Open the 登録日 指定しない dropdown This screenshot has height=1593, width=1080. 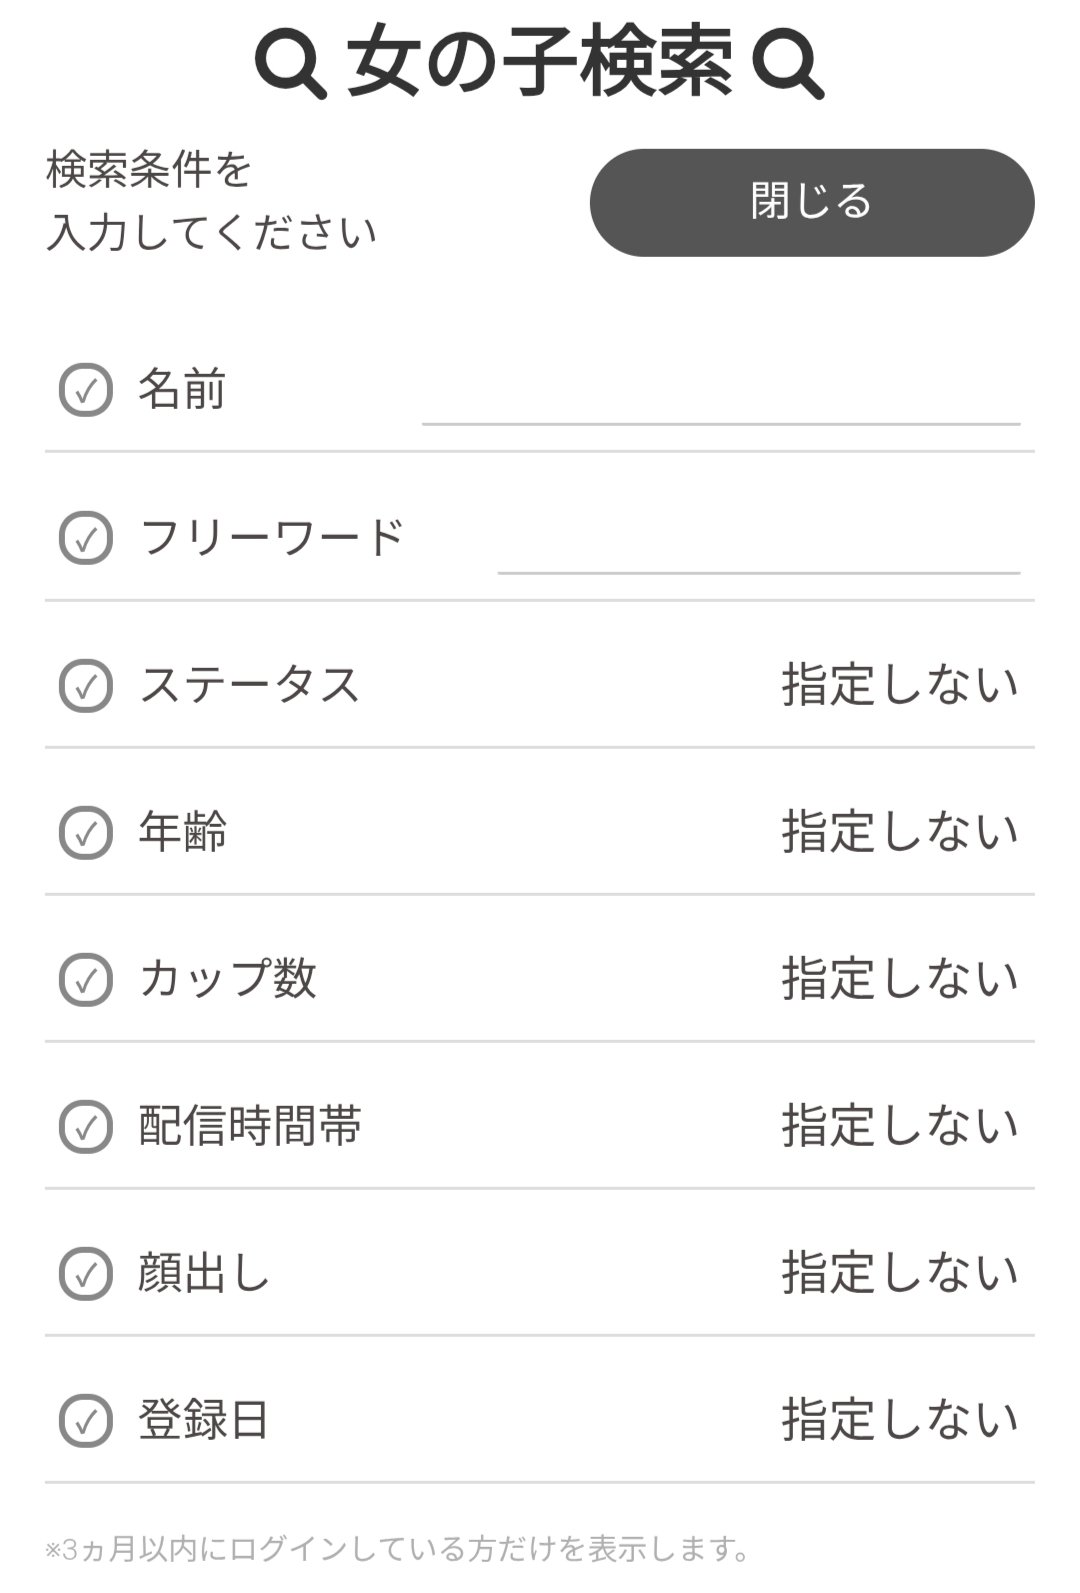point(900,1420)
